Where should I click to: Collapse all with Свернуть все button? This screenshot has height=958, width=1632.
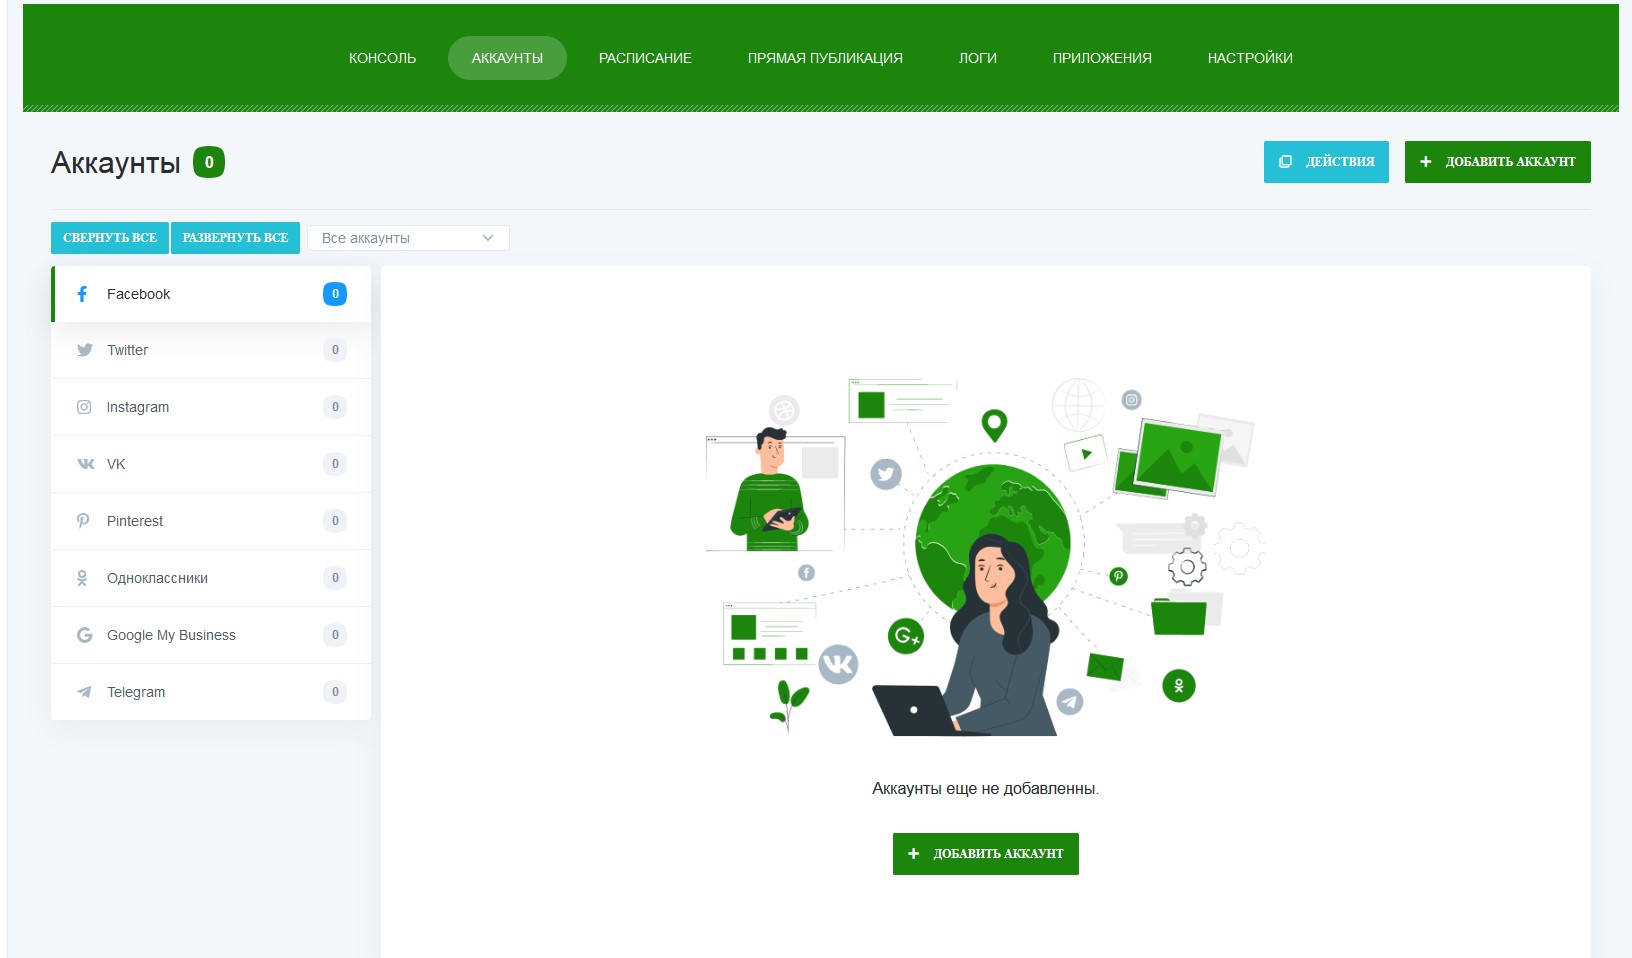coord(110,238)
